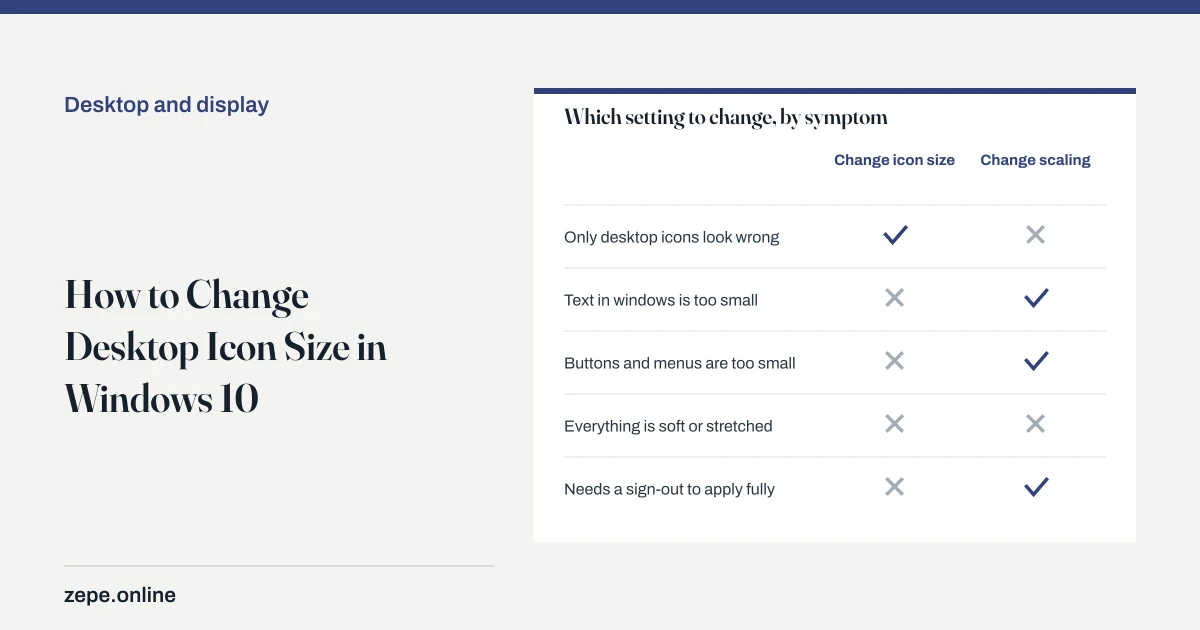Select the Needs a sign-out to apply fully label
Viewport: 1200px width, 630px height.
[x=669, y=489]
